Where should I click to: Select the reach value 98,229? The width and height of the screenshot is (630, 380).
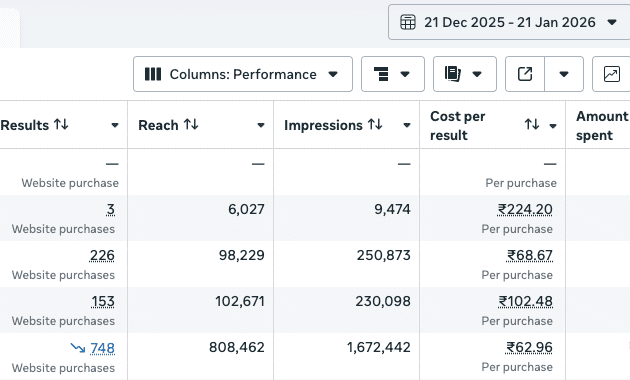coord(241,255)
